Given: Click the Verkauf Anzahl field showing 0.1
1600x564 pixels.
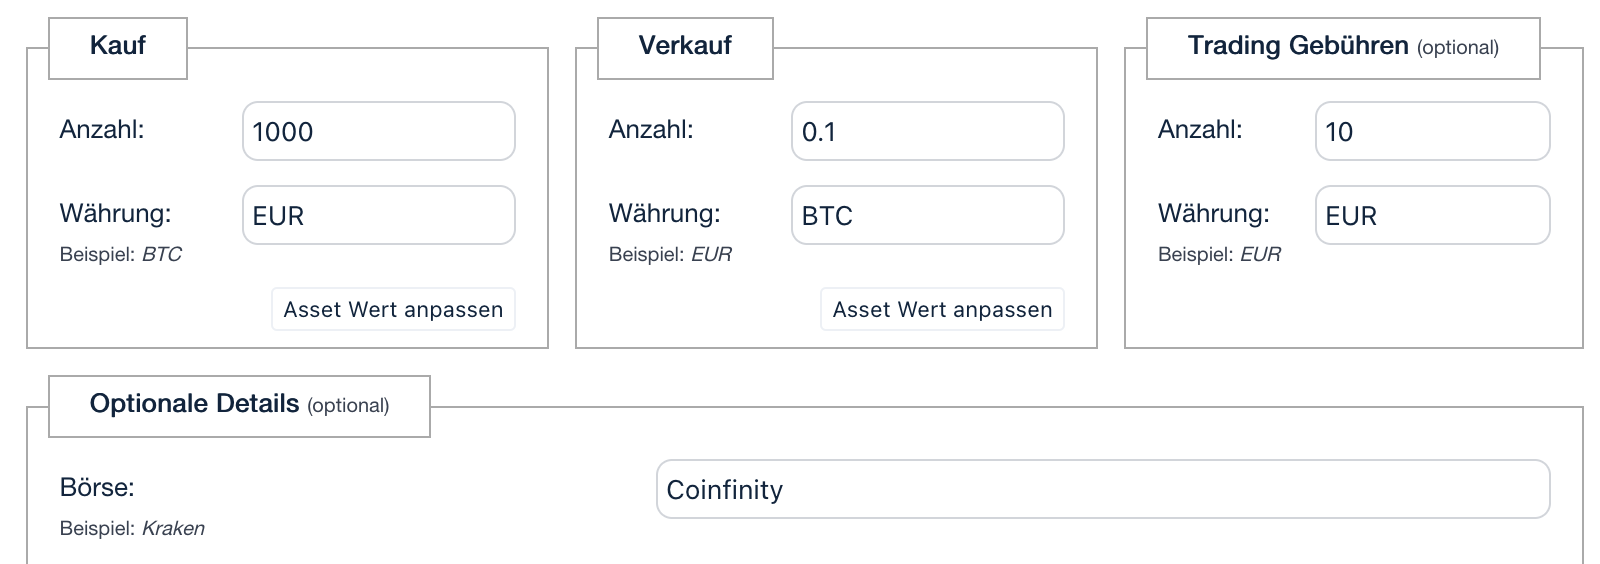Looking at the screenshot, I should click(x=927, y=131).
